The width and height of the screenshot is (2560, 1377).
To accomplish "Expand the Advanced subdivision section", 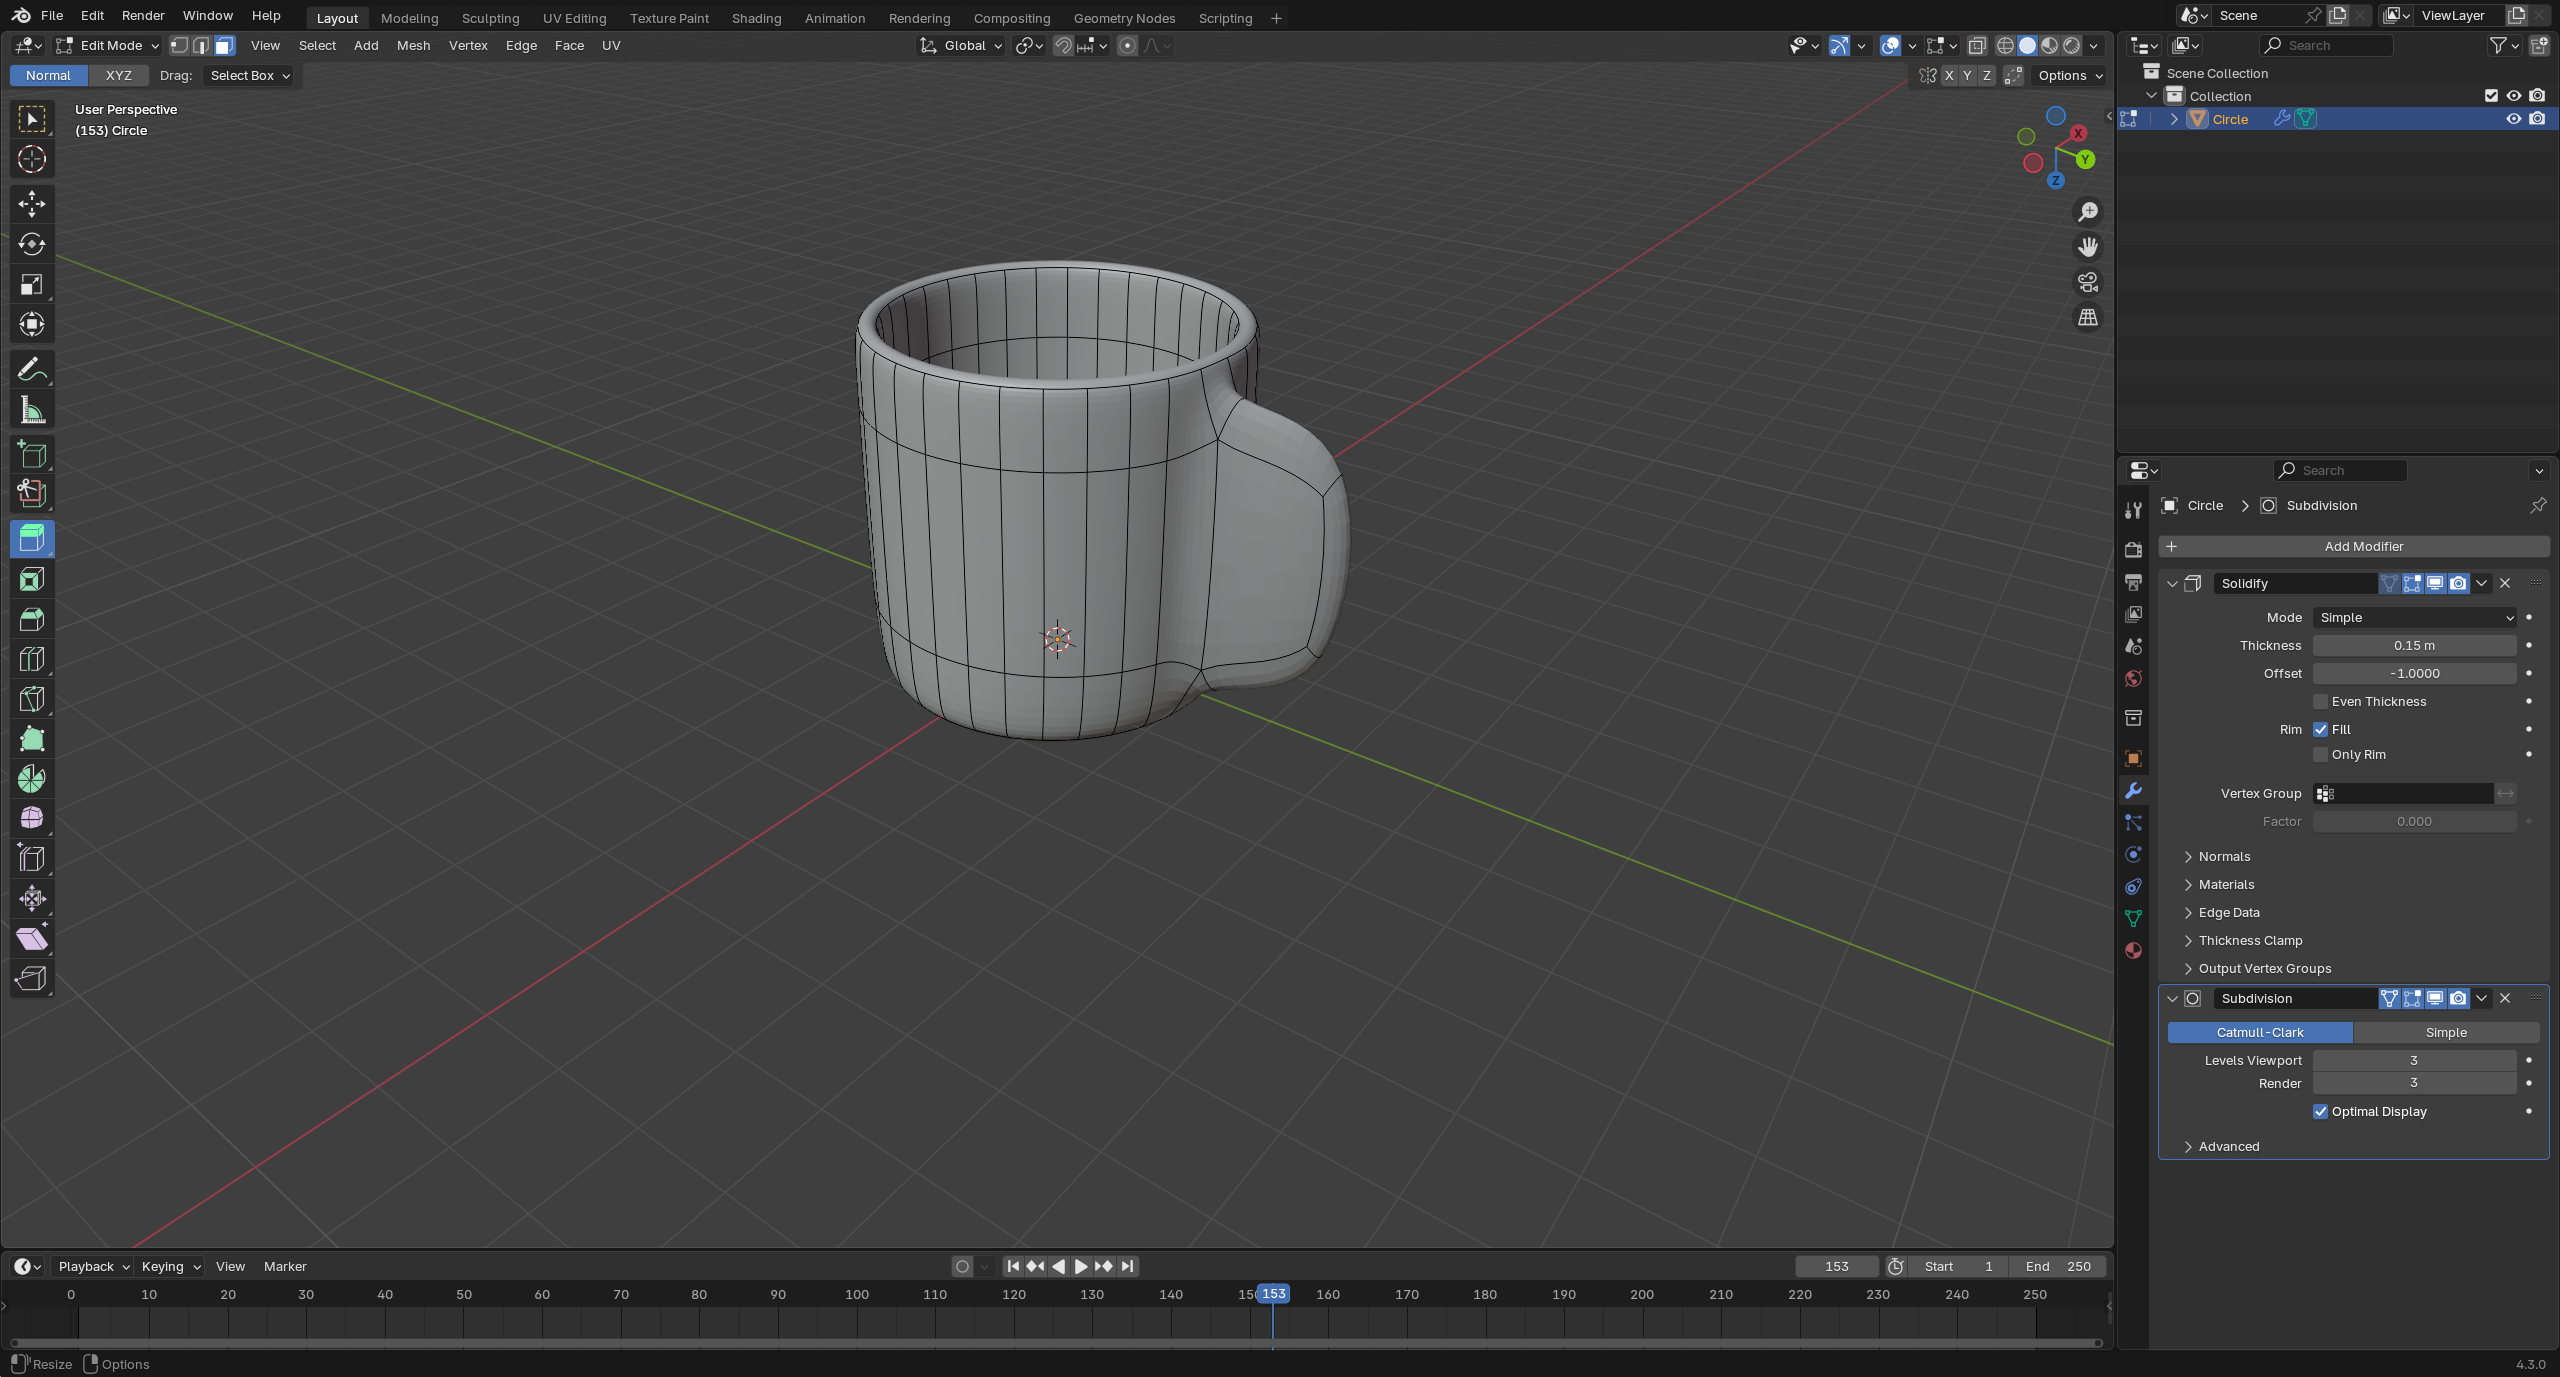I will tap(2228, 1146).
